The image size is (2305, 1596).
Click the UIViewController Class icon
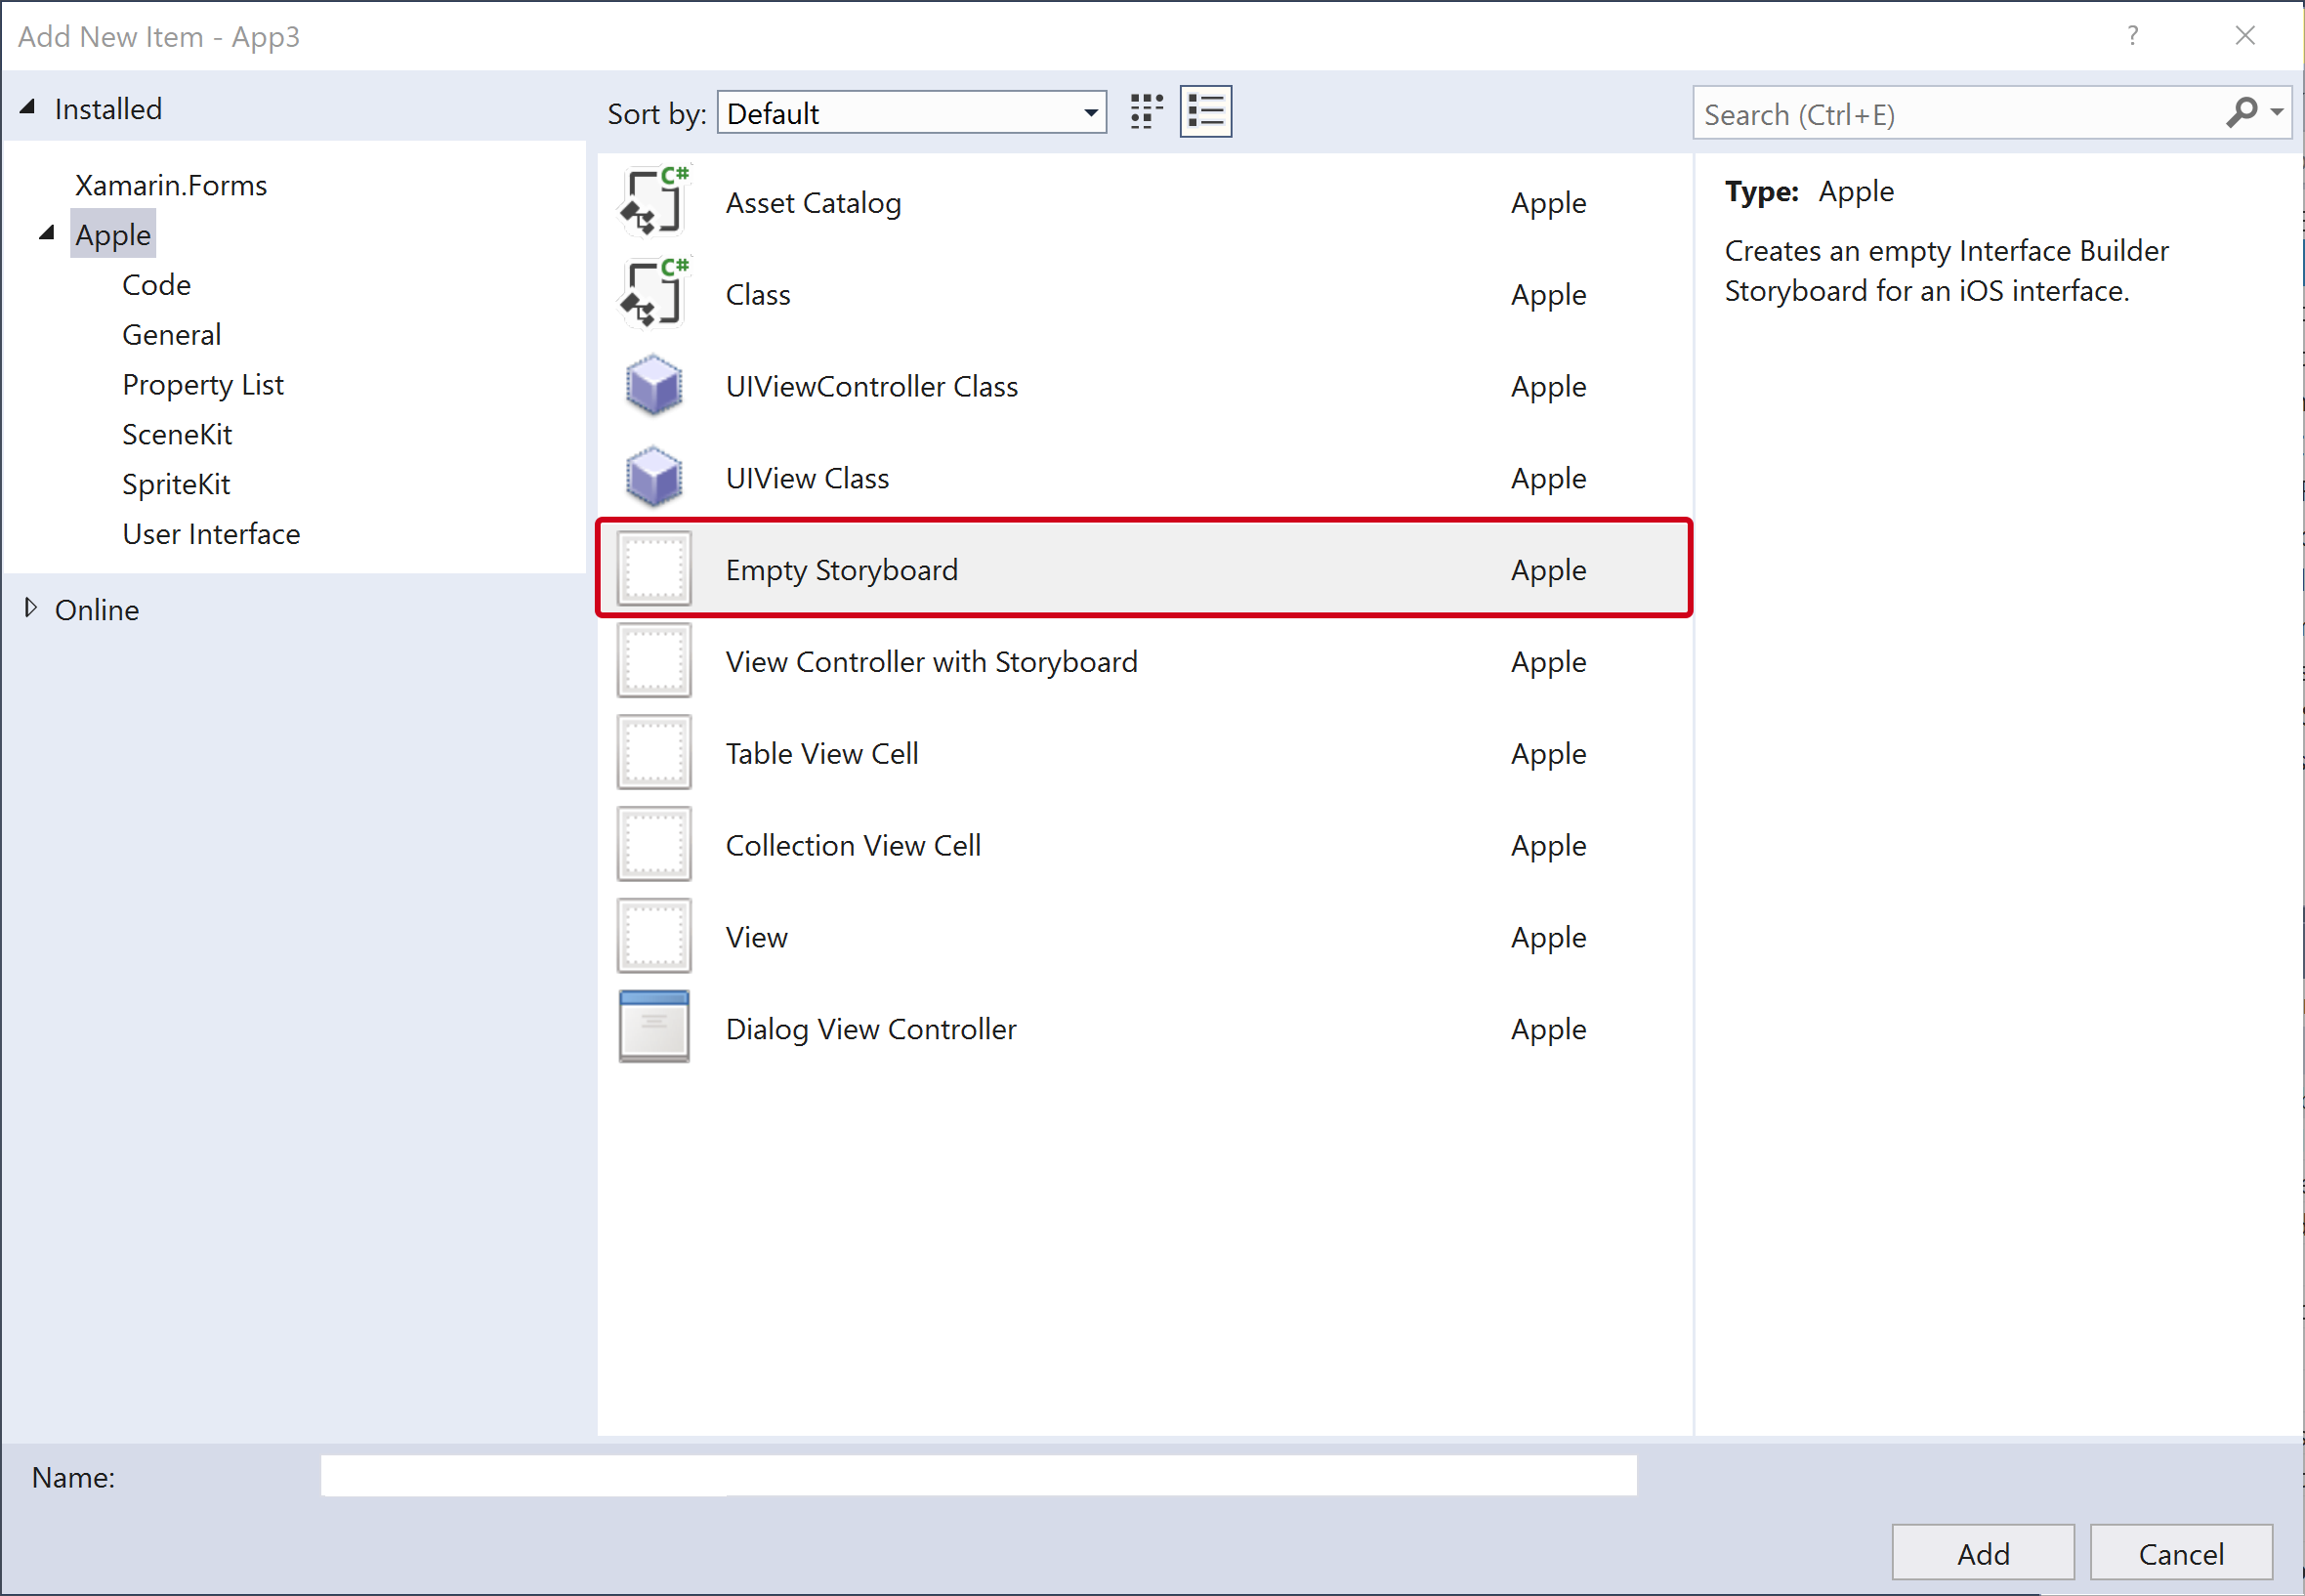tap(656, 384)
